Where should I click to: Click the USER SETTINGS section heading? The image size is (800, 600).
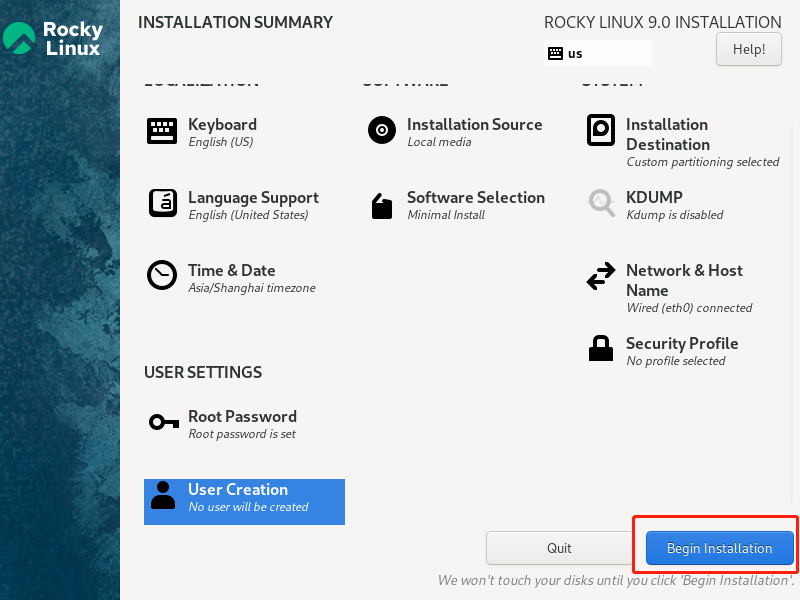coord(203,372)
